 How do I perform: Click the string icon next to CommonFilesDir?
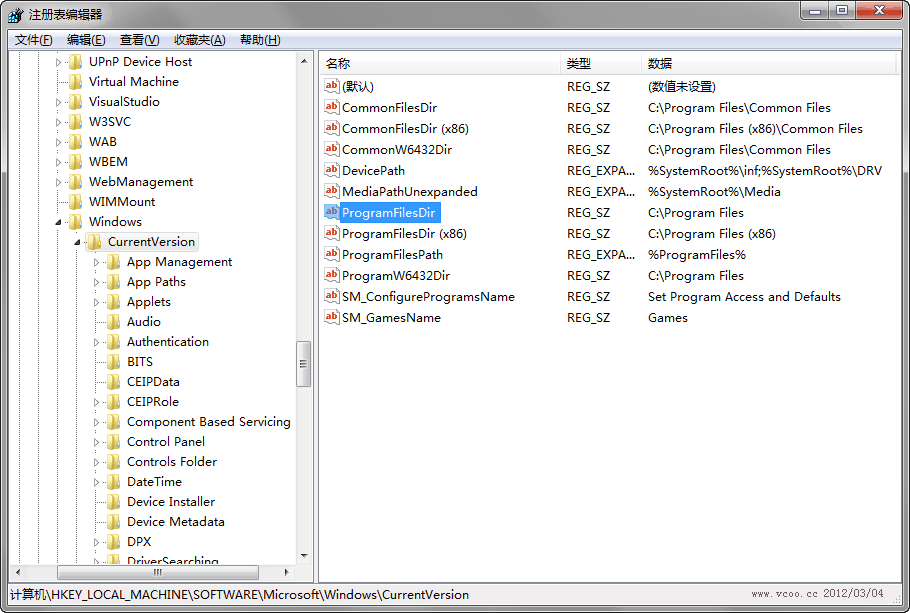coord(332,107)
